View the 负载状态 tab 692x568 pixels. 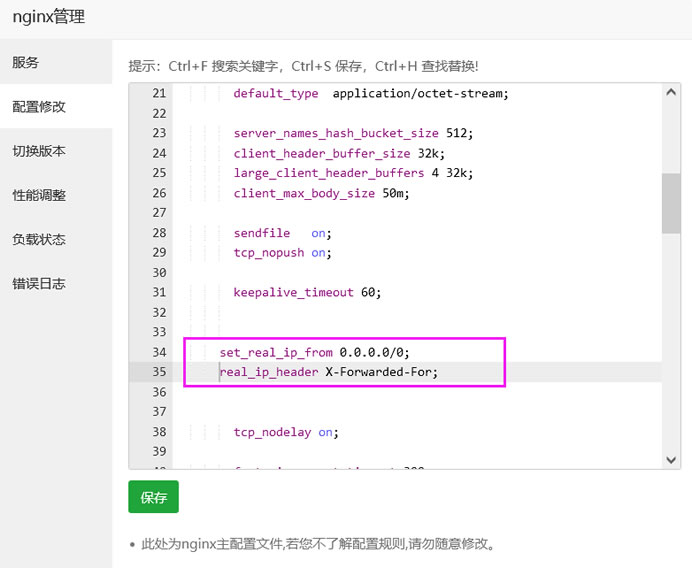[39, 239]
